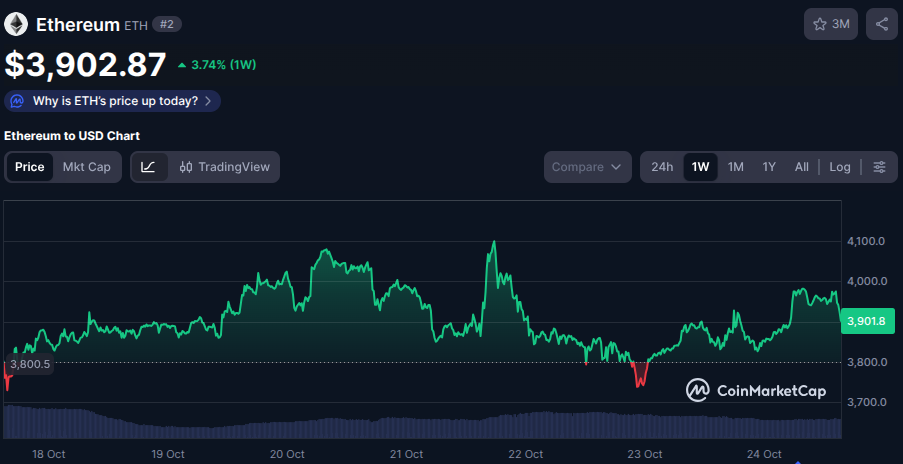Select the 24h time range
Viewport: 903px width, 464px height.
(x=662, y=167)
